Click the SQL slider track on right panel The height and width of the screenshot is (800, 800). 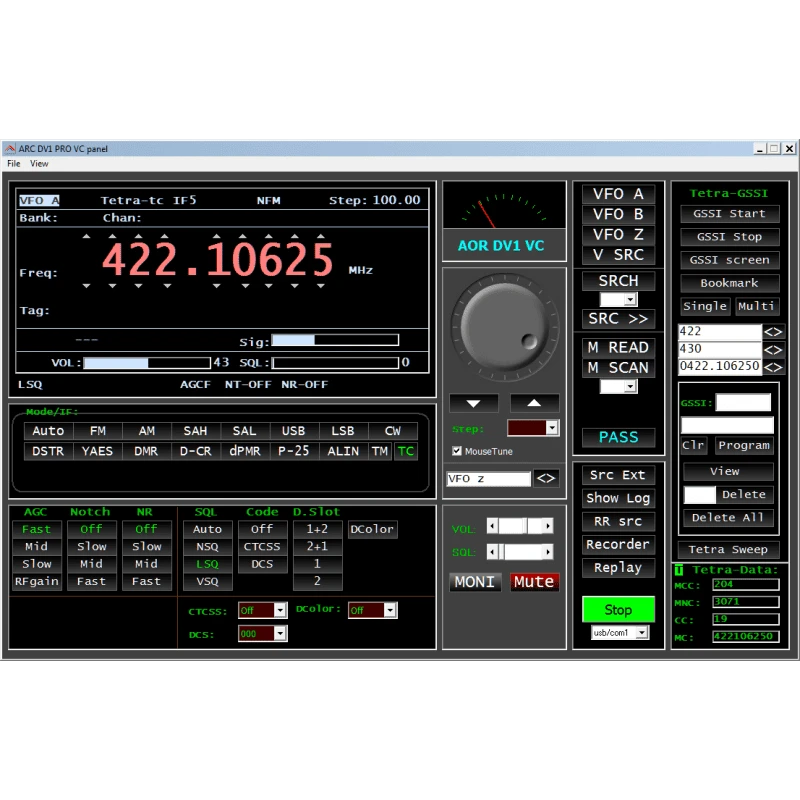520,552
